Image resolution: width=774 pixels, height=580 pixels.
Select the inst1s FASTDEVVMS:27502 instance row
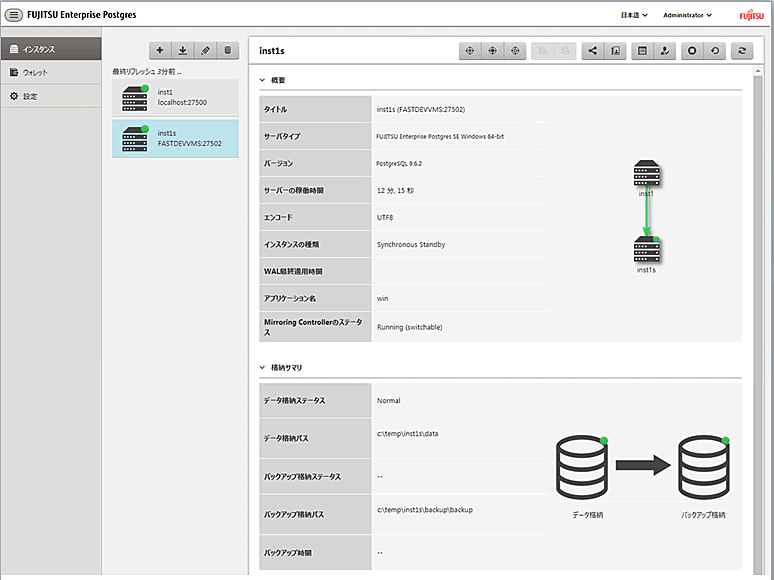(175, 138)
